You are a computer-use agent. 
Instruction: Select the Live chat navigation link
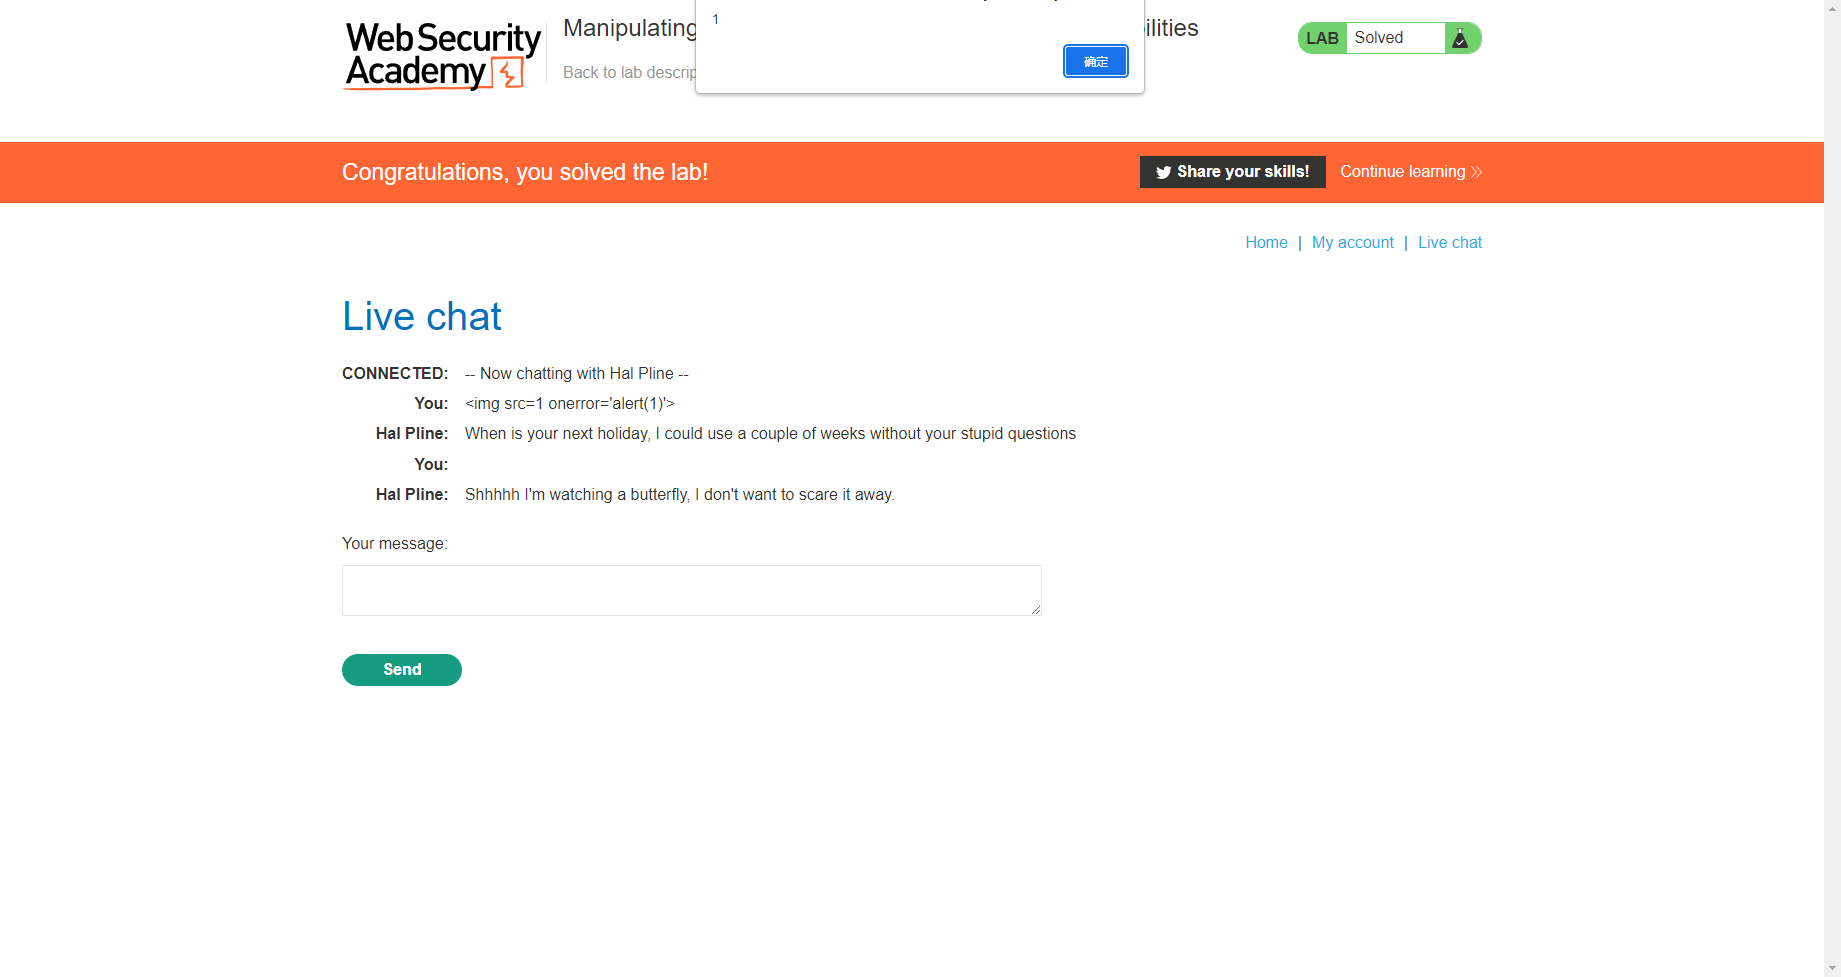pos(1450,242)
